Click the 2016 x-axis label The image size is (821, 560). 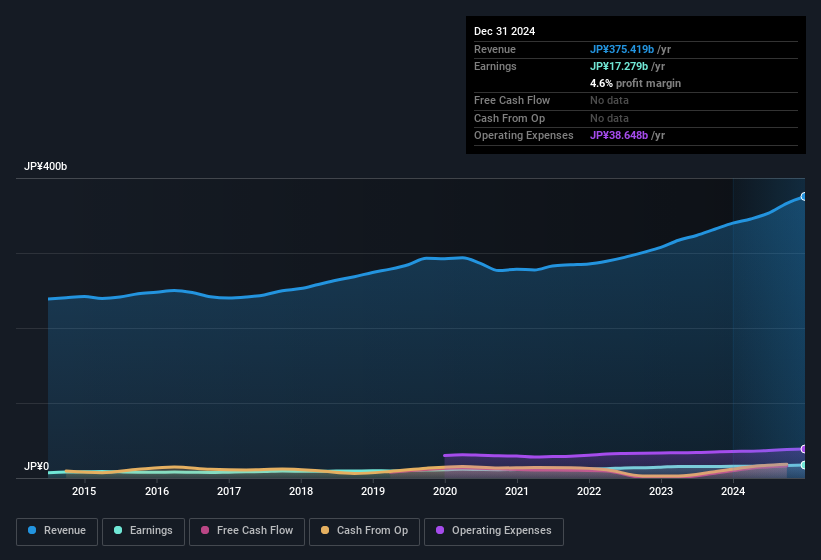(157, 491)
